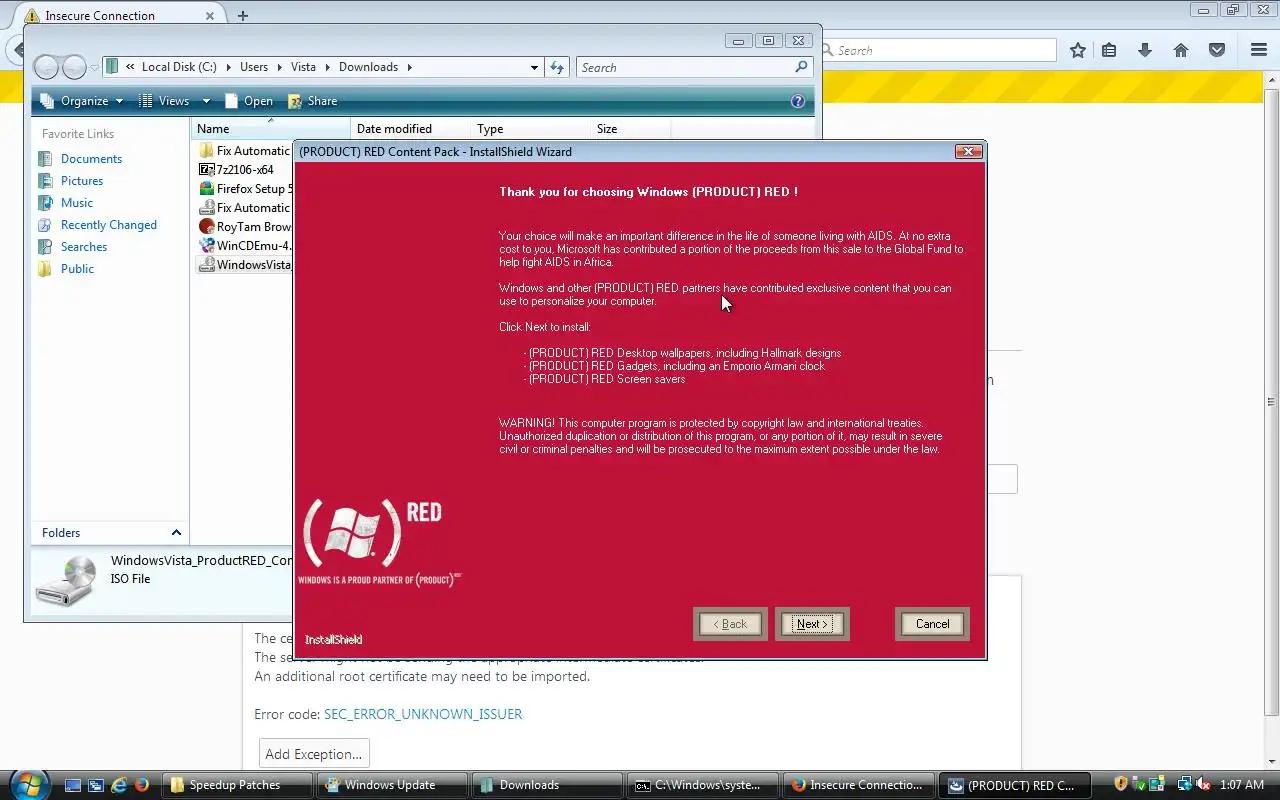Click the magnifier icon in Explorer search
Image resolution: width=1280 pixels, height=800 pixels.
[x=801, y=67]
